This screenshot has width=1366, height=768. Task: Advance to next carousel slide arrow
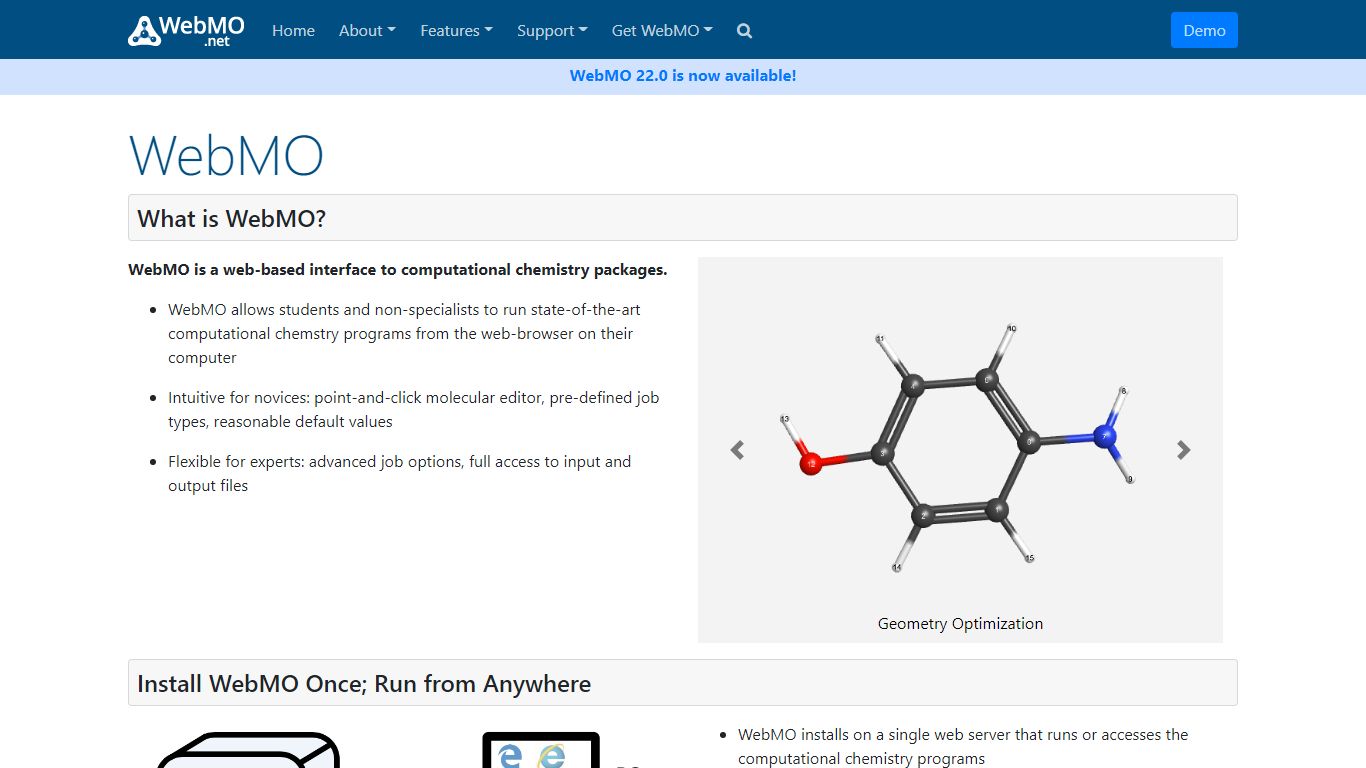point(1184,450)
